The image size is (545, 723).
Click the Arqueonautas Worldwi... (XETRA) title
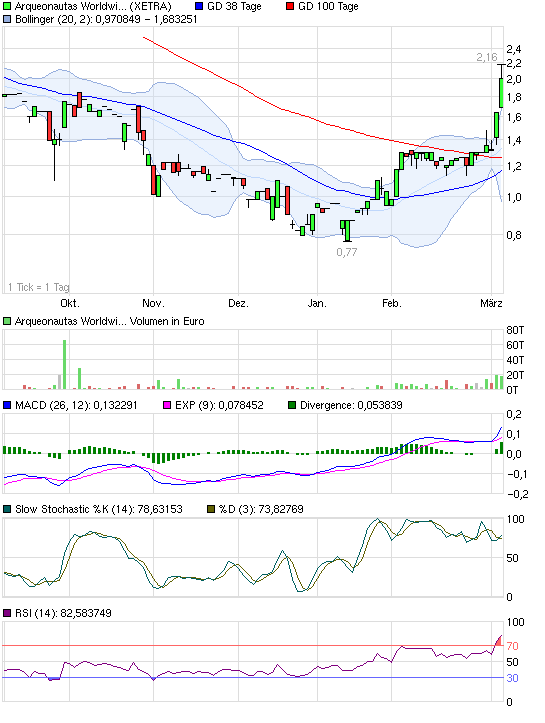tap(93, 6)
